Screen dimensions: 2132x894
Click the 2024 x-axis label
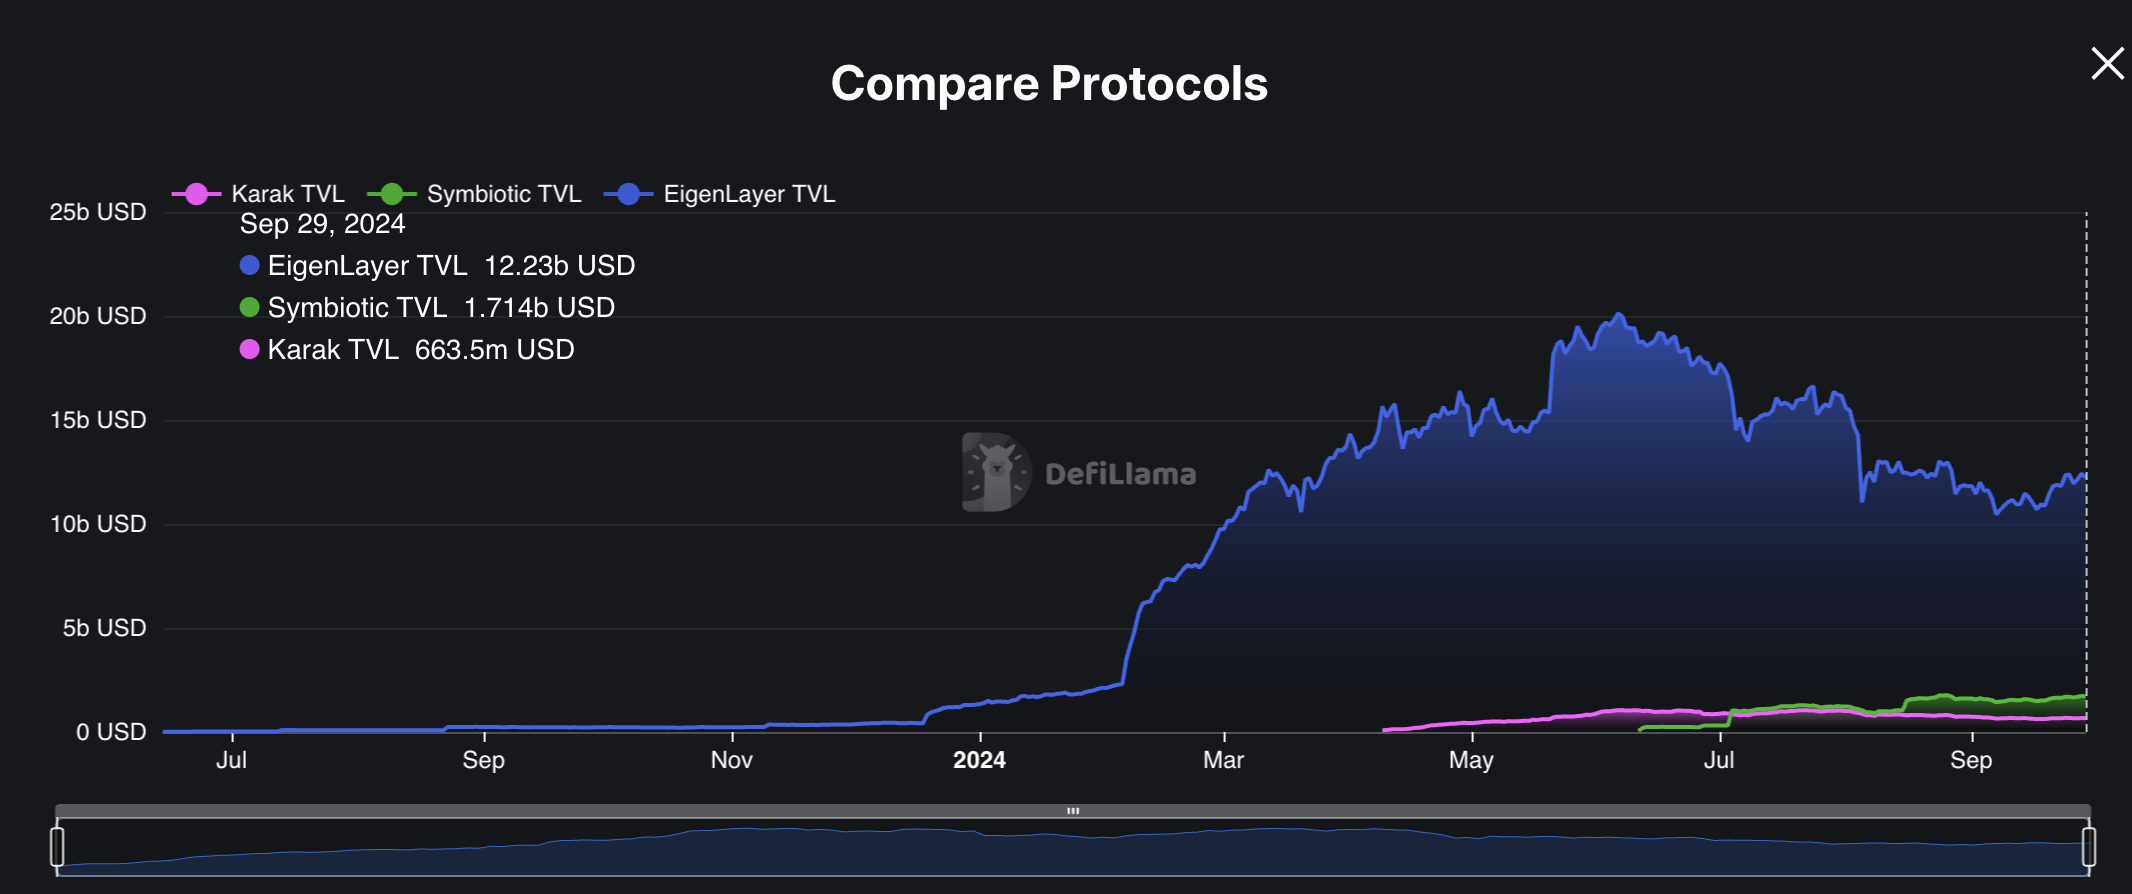coord(979,760)
